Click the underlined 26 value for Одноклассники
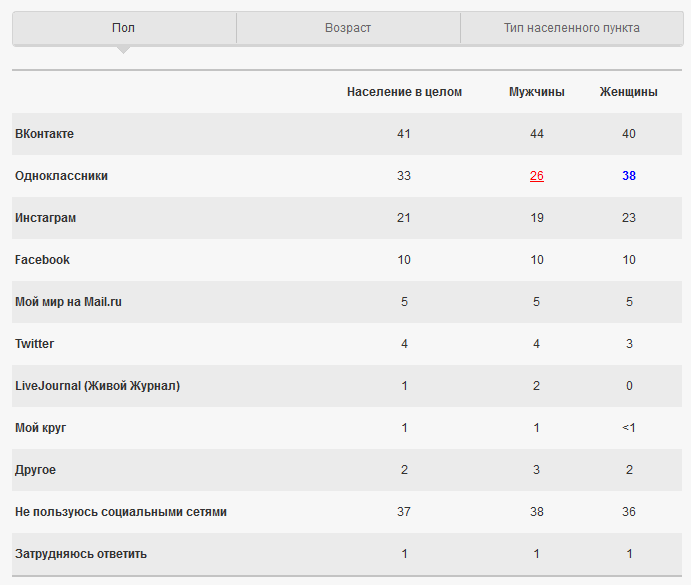The image size is (691, 585). [x=537, y=176]
